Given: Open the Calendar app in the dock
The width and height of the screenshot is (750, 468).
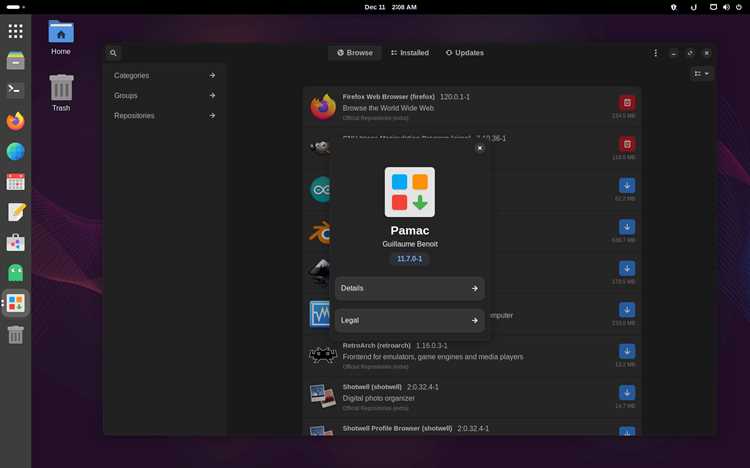Looking at the screenshot, I should pyautogui.click(x=15, y=182).
